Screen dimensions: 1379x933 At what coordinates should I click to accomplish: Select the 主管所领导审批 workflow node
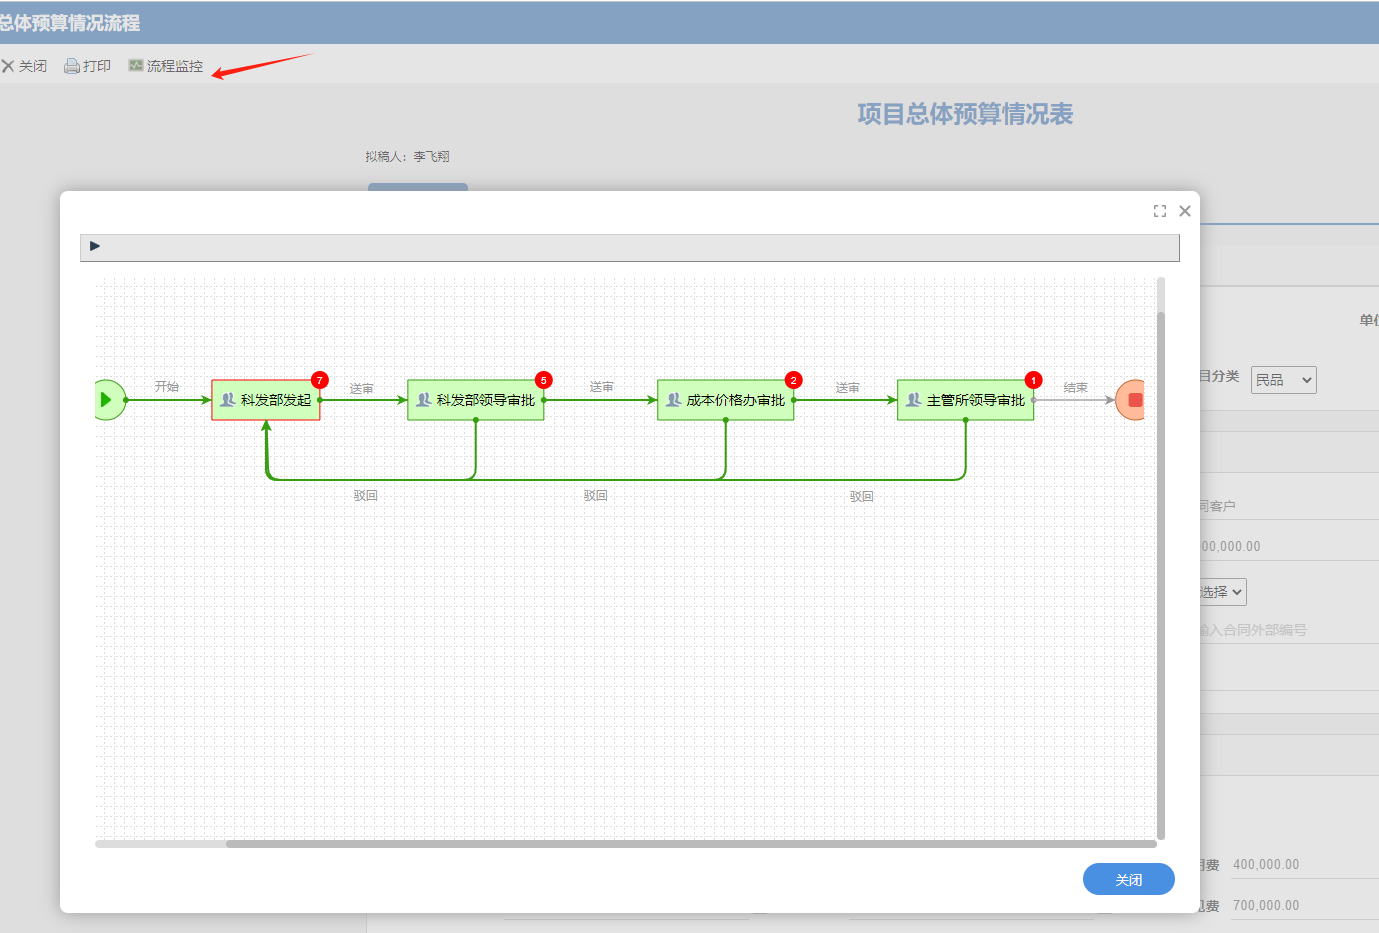966,400
